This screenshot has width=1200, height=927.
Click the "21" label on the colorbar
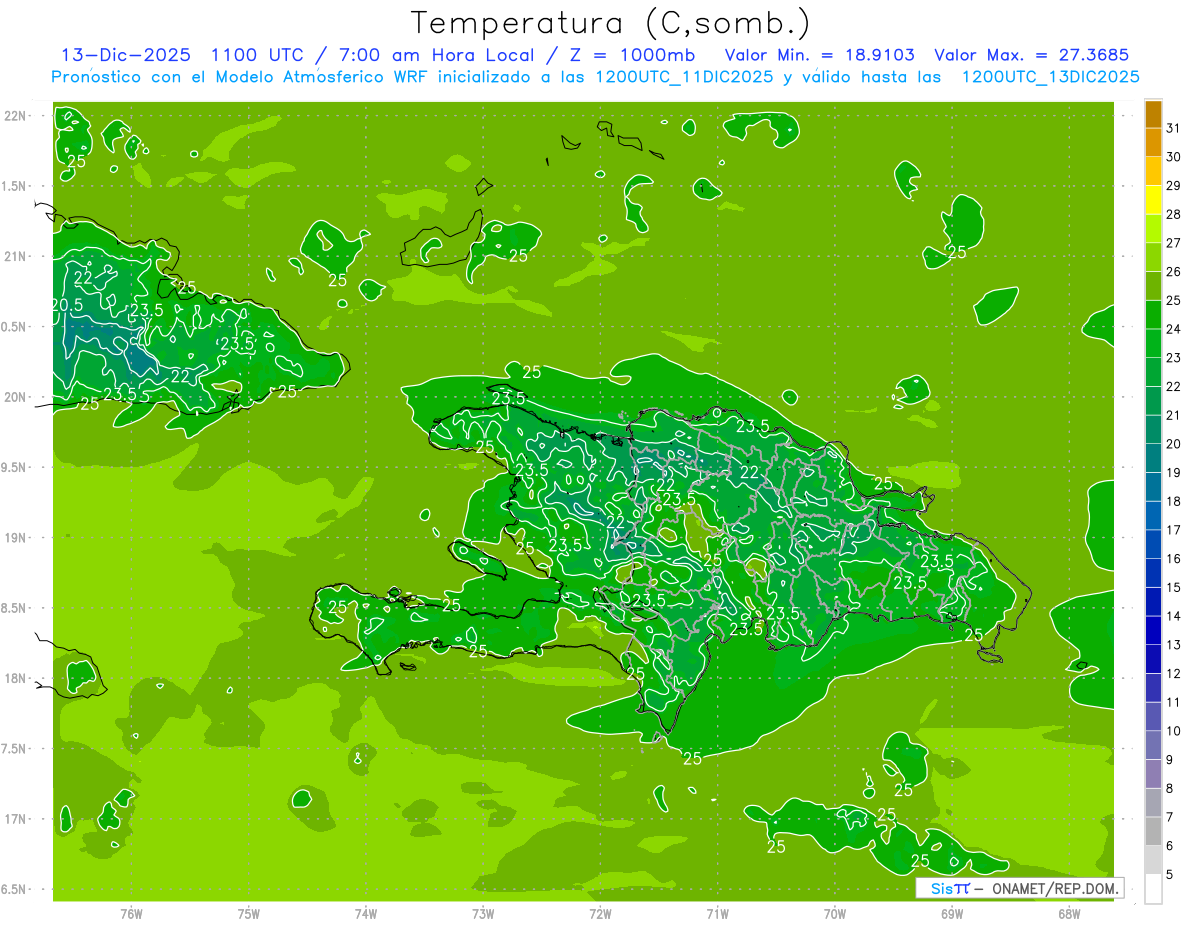[1174, 415]
